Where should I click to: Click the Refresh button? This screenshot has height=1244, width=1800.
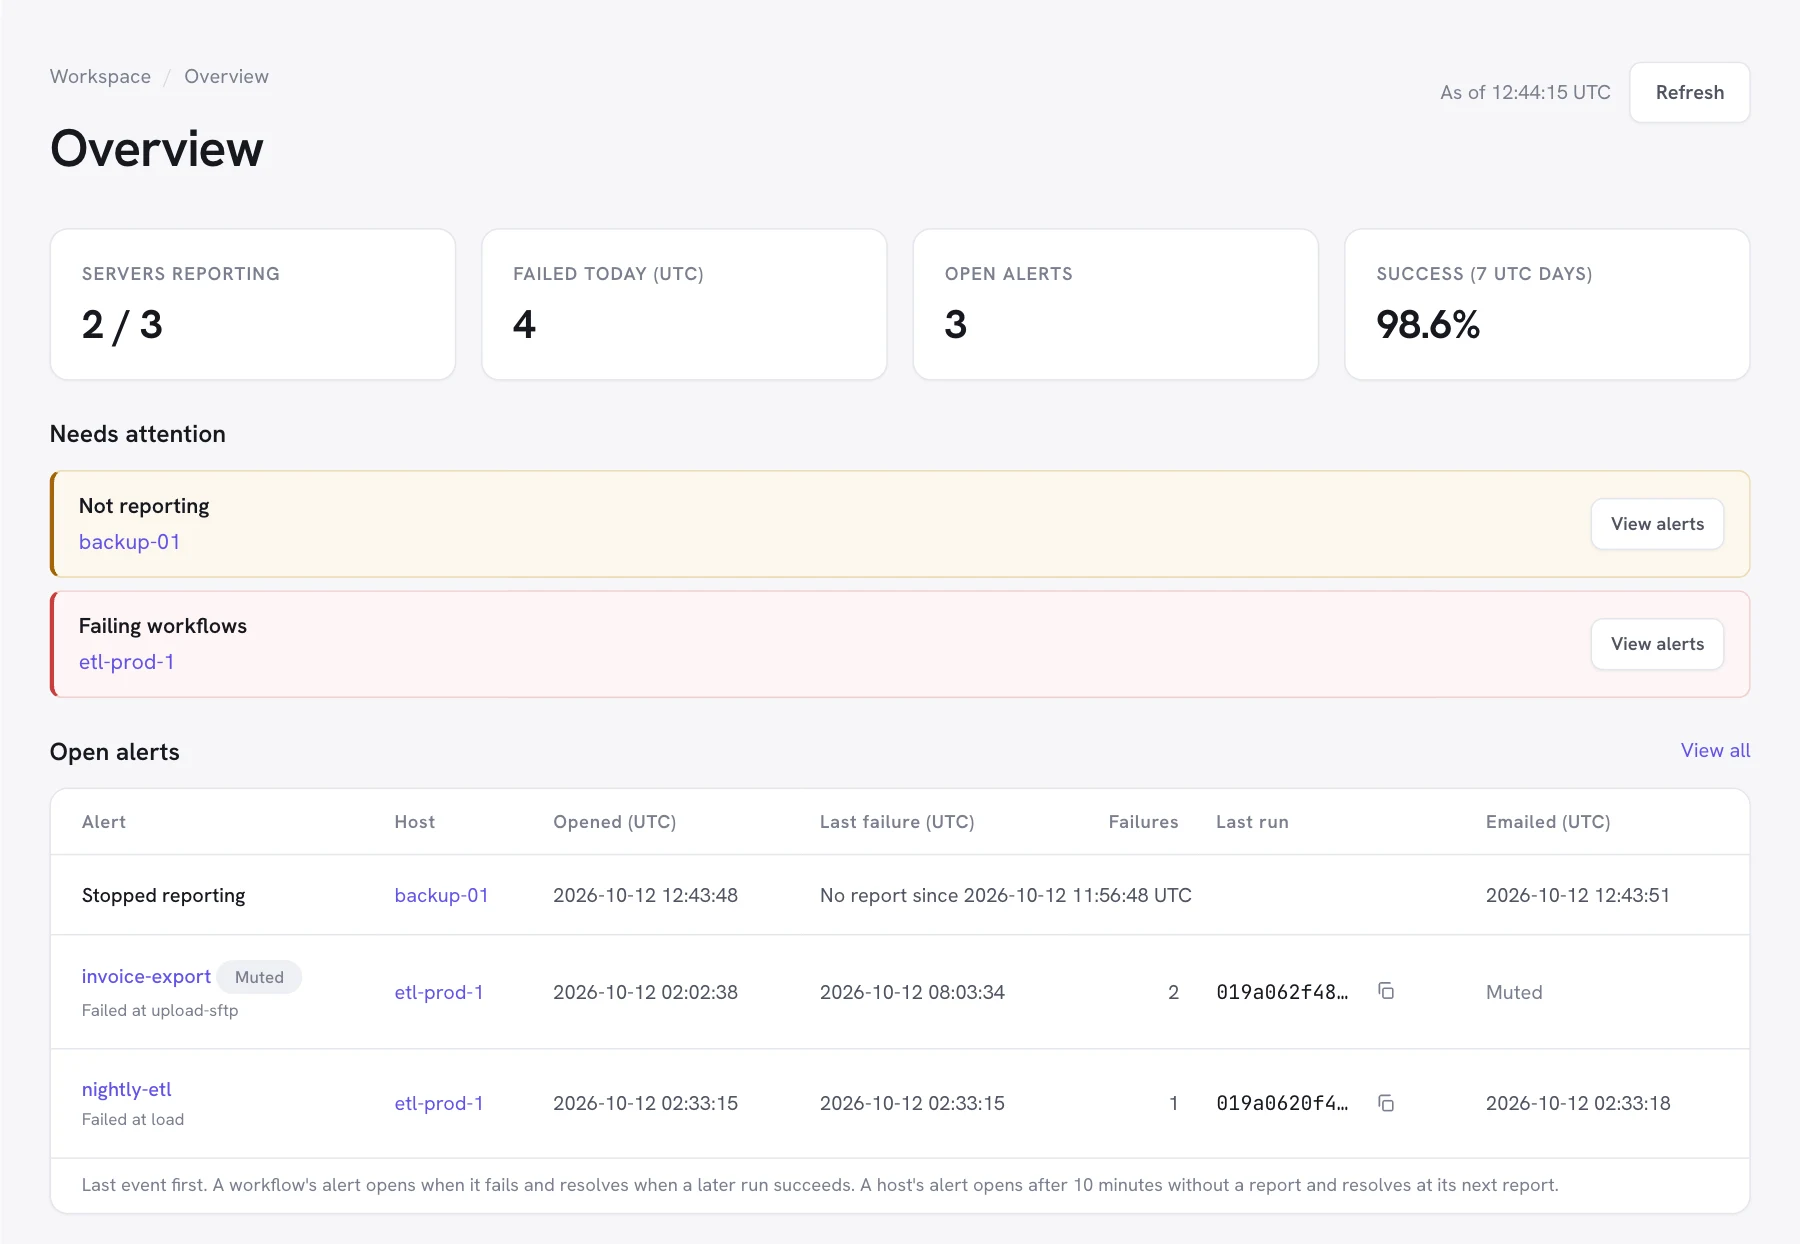pyautogui.click(x=1689, y=92)
